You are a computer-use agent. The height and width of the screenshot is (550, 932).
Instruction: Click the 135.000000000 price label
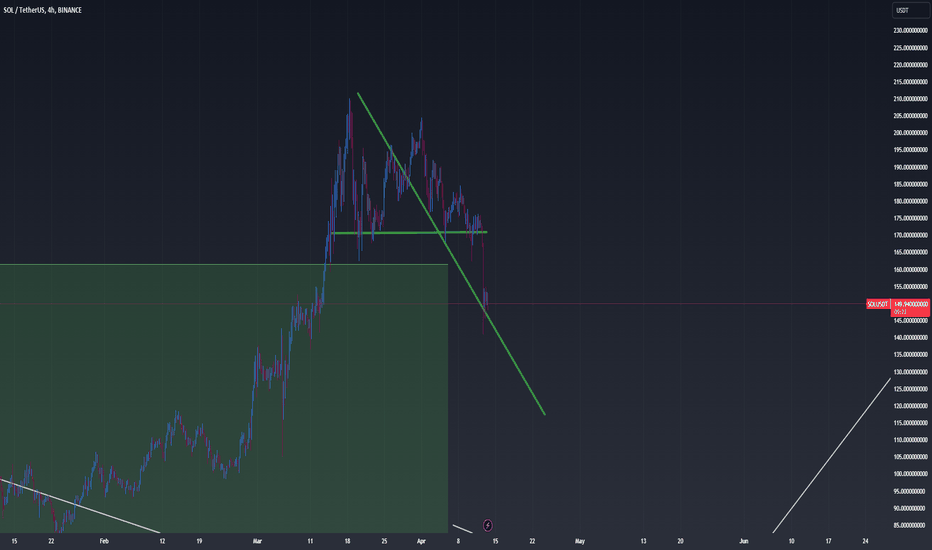pyautogui.click(x=911, y=354)
